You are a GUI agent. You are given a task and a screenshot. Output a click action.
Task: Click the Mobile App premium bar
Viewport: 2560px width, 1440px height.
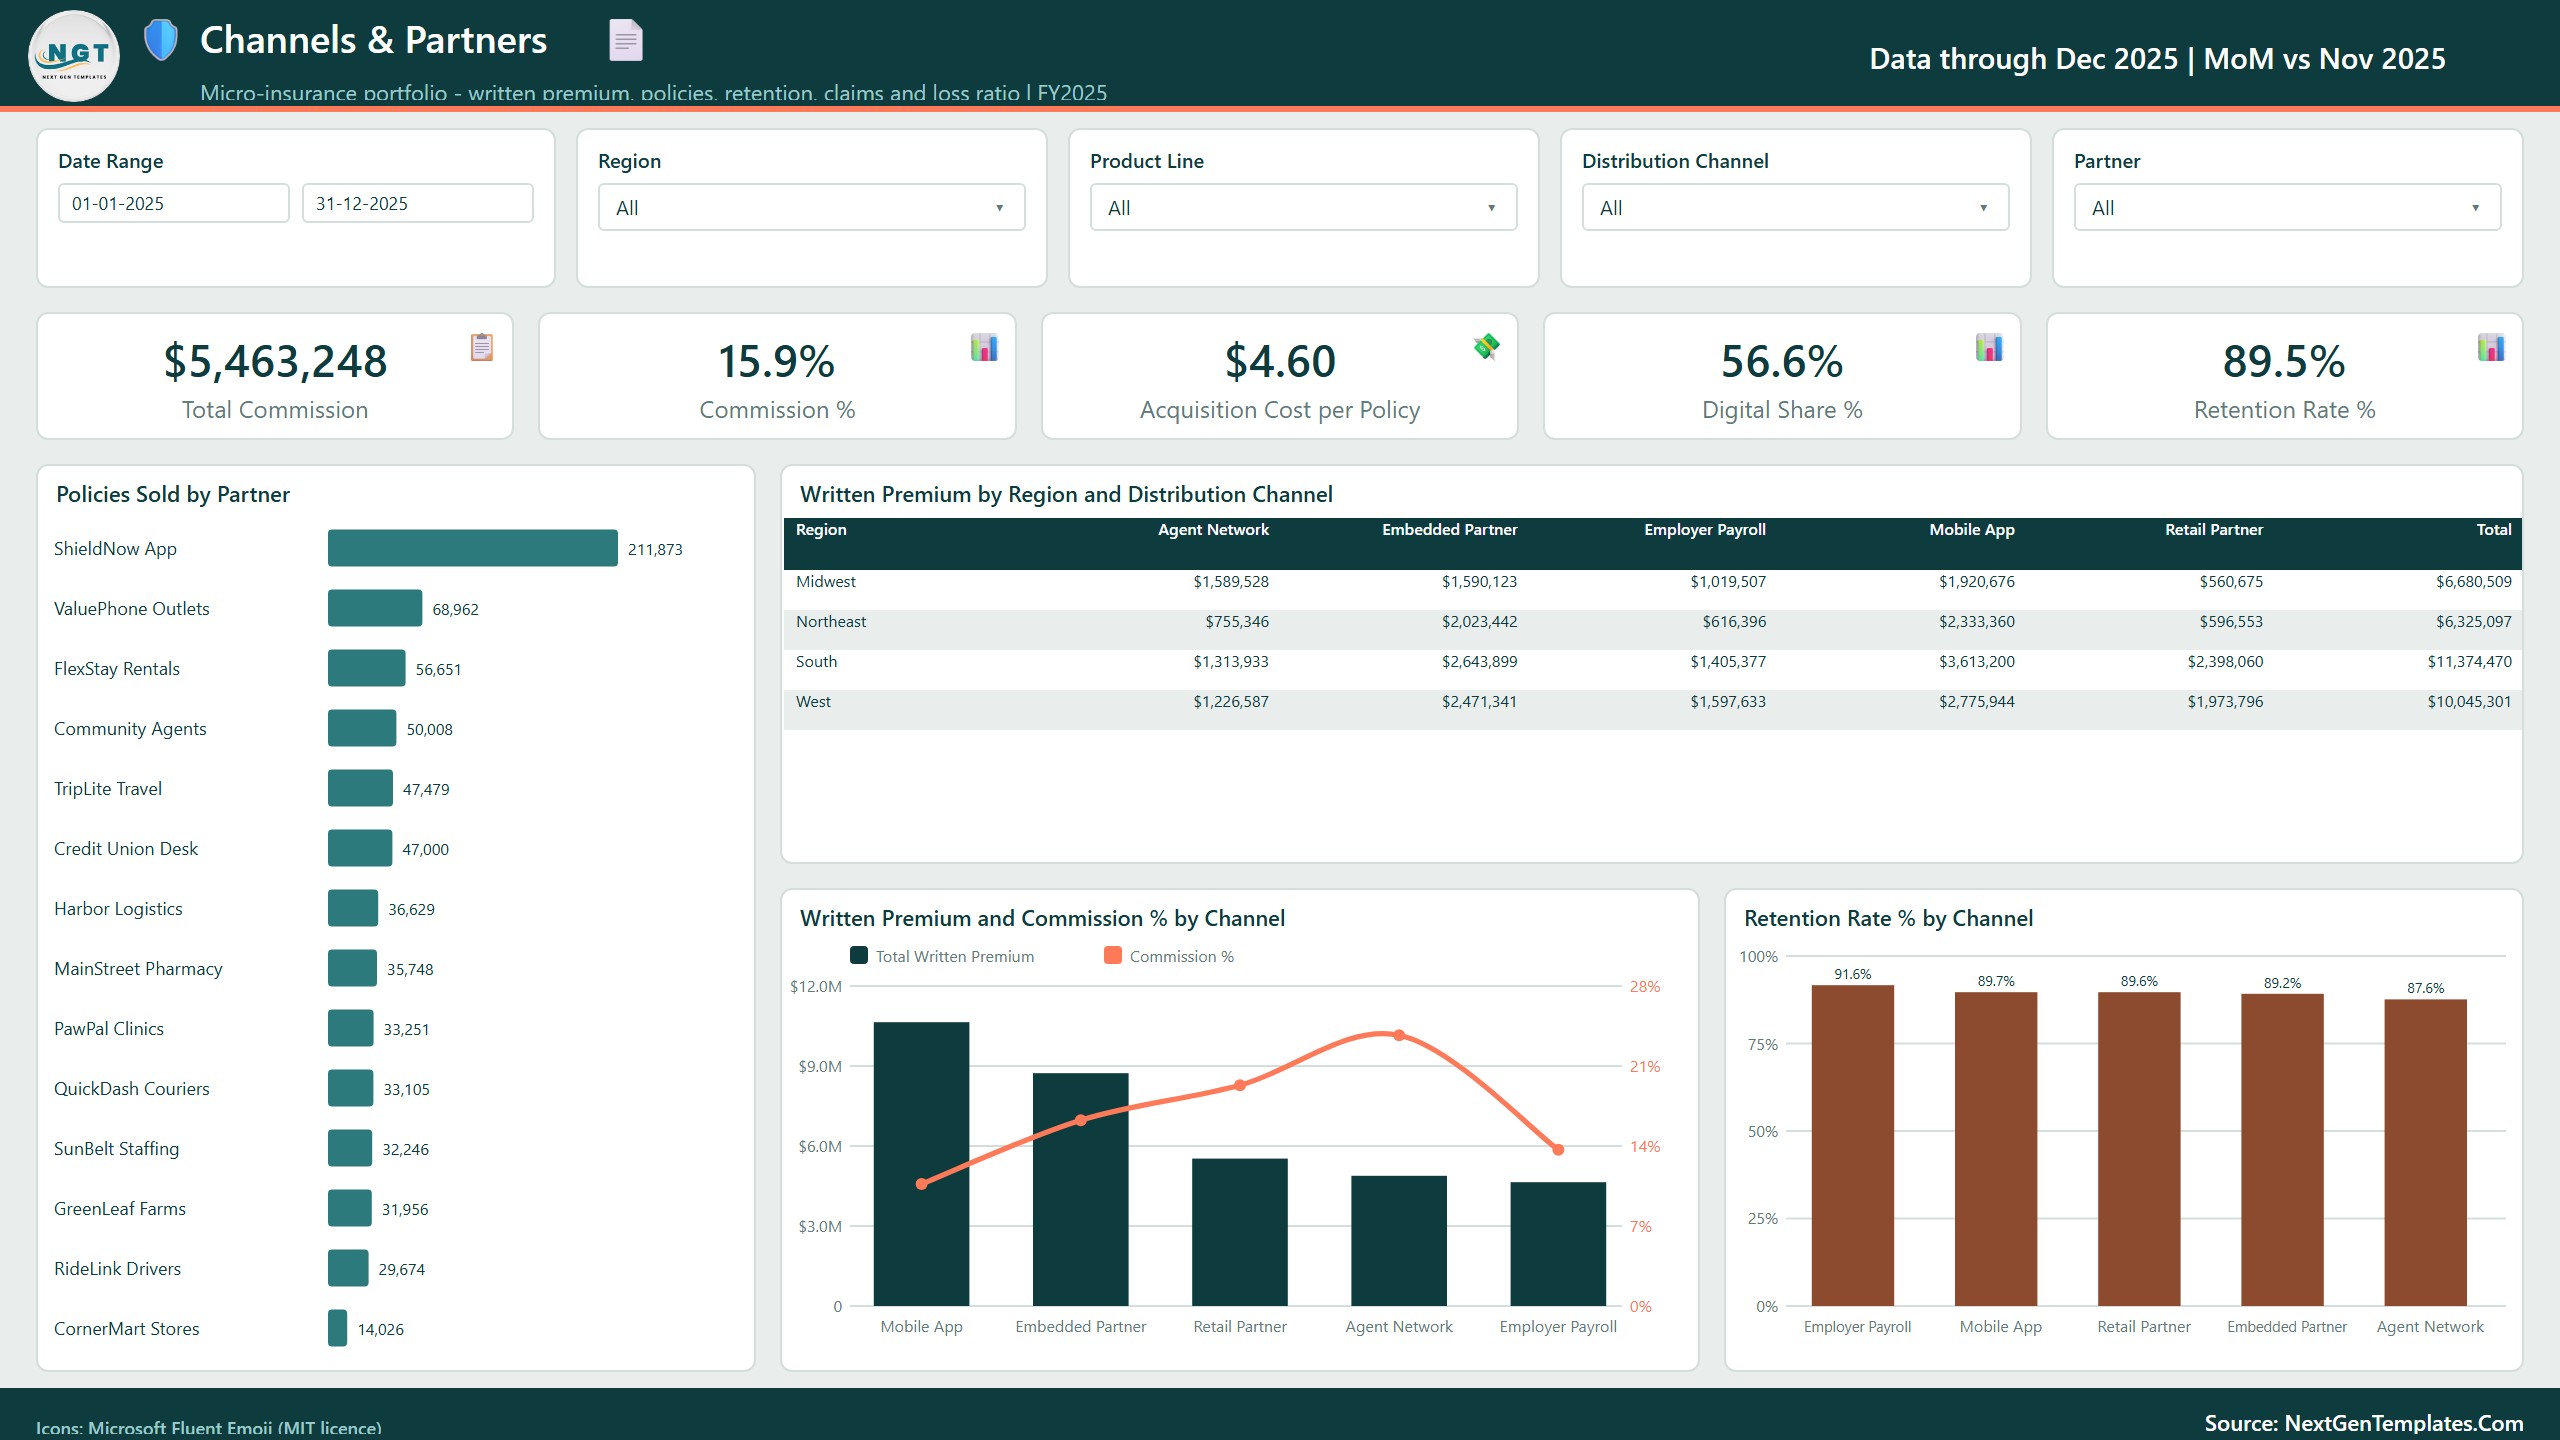point(921,1164)
